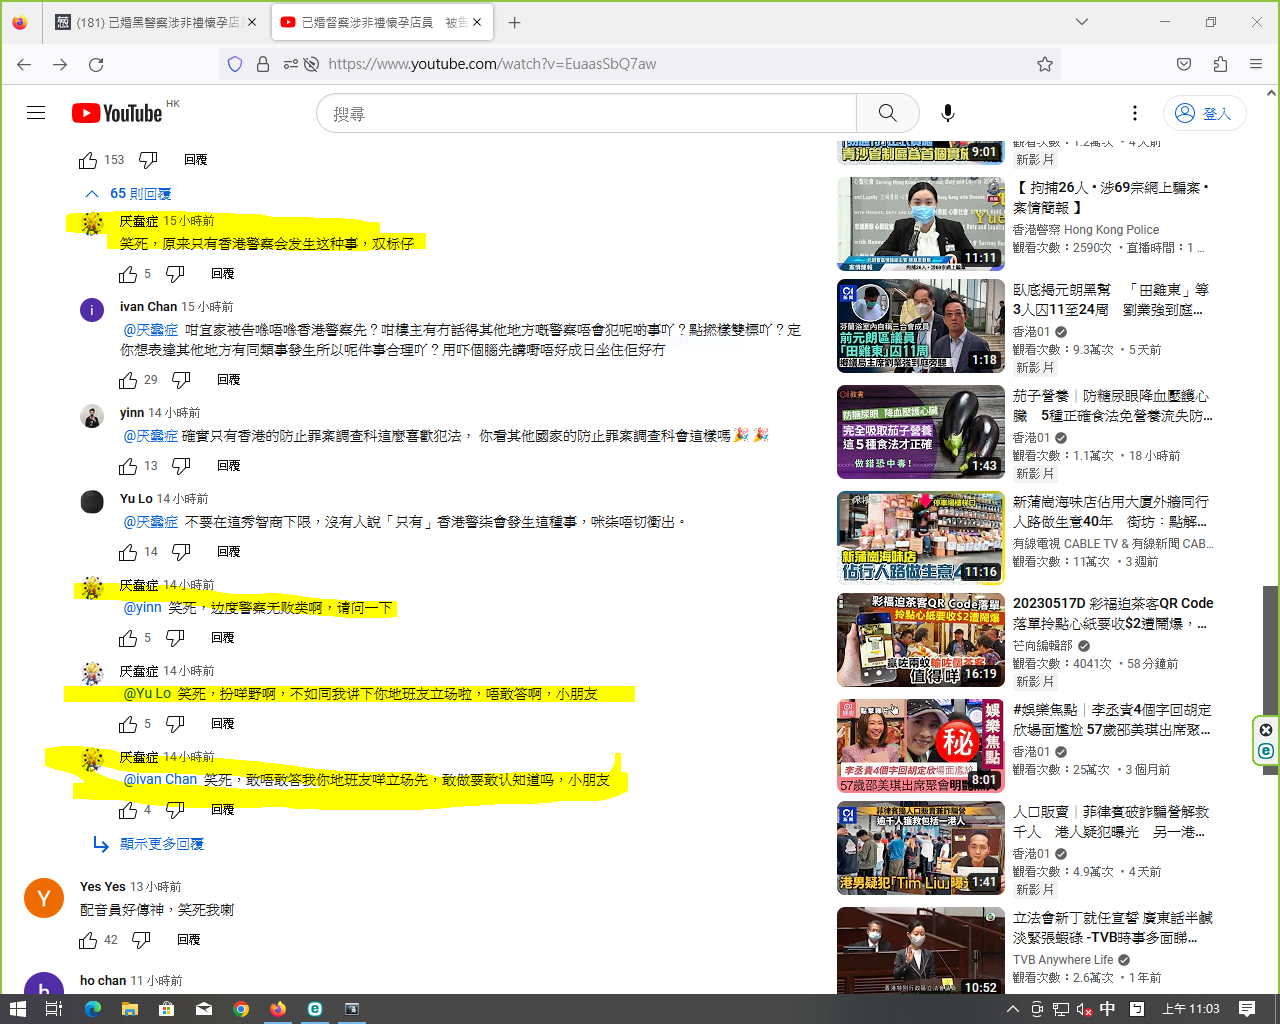Open the Firefox application menu
Image resolution: width=1280 pixels, height=1024 pixels.
click(x=1256, y=64)
